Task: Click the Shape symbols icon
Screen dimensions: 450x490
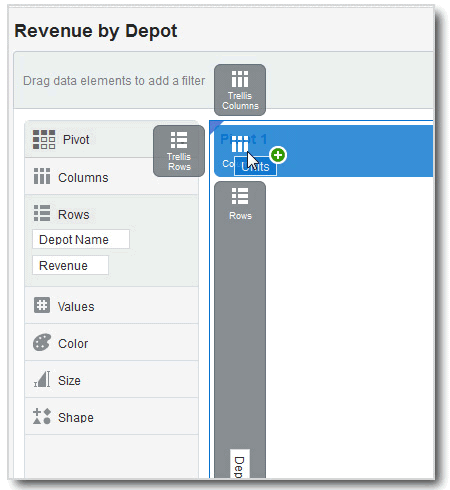Action: tap(42, 416)
